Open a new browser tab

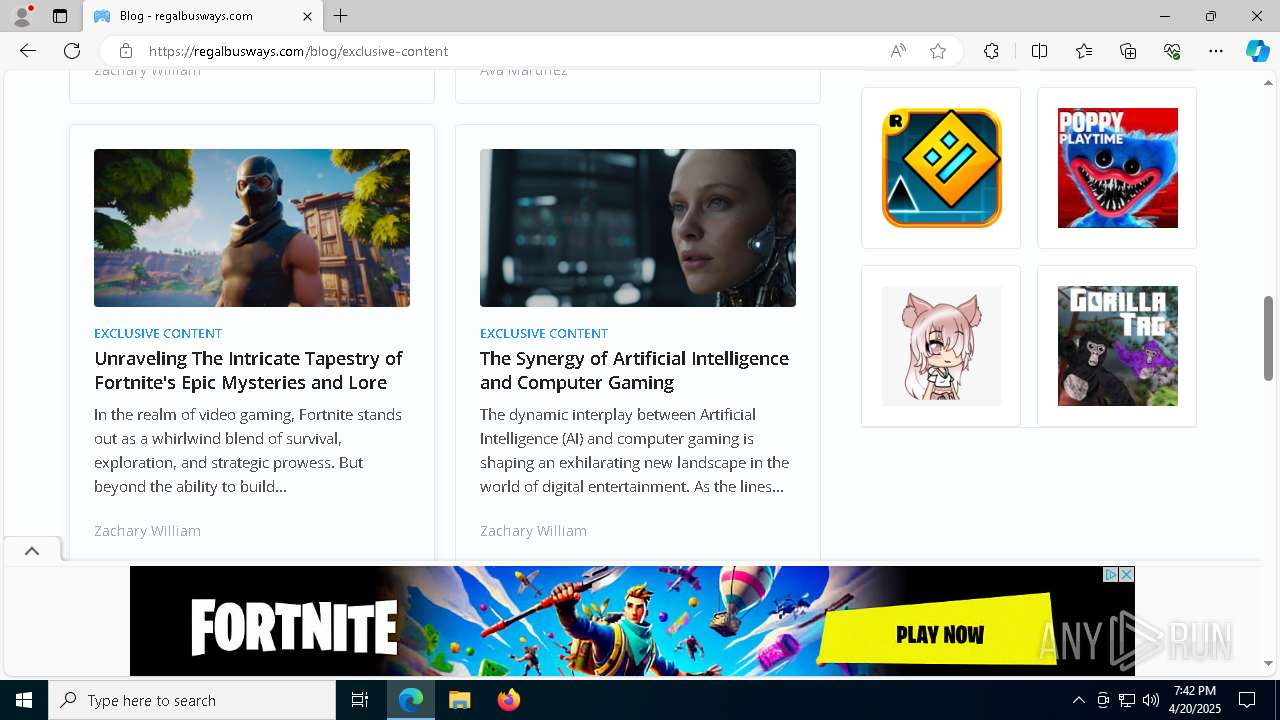pos(341,16)
